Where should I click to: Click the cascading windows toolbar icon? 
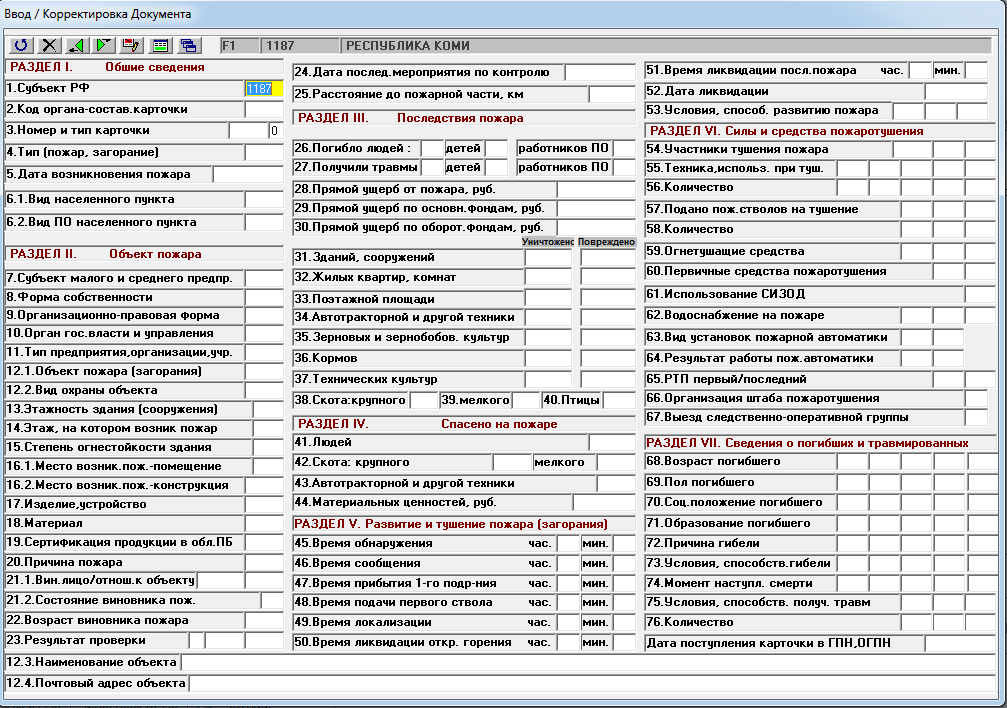point(189,45)
